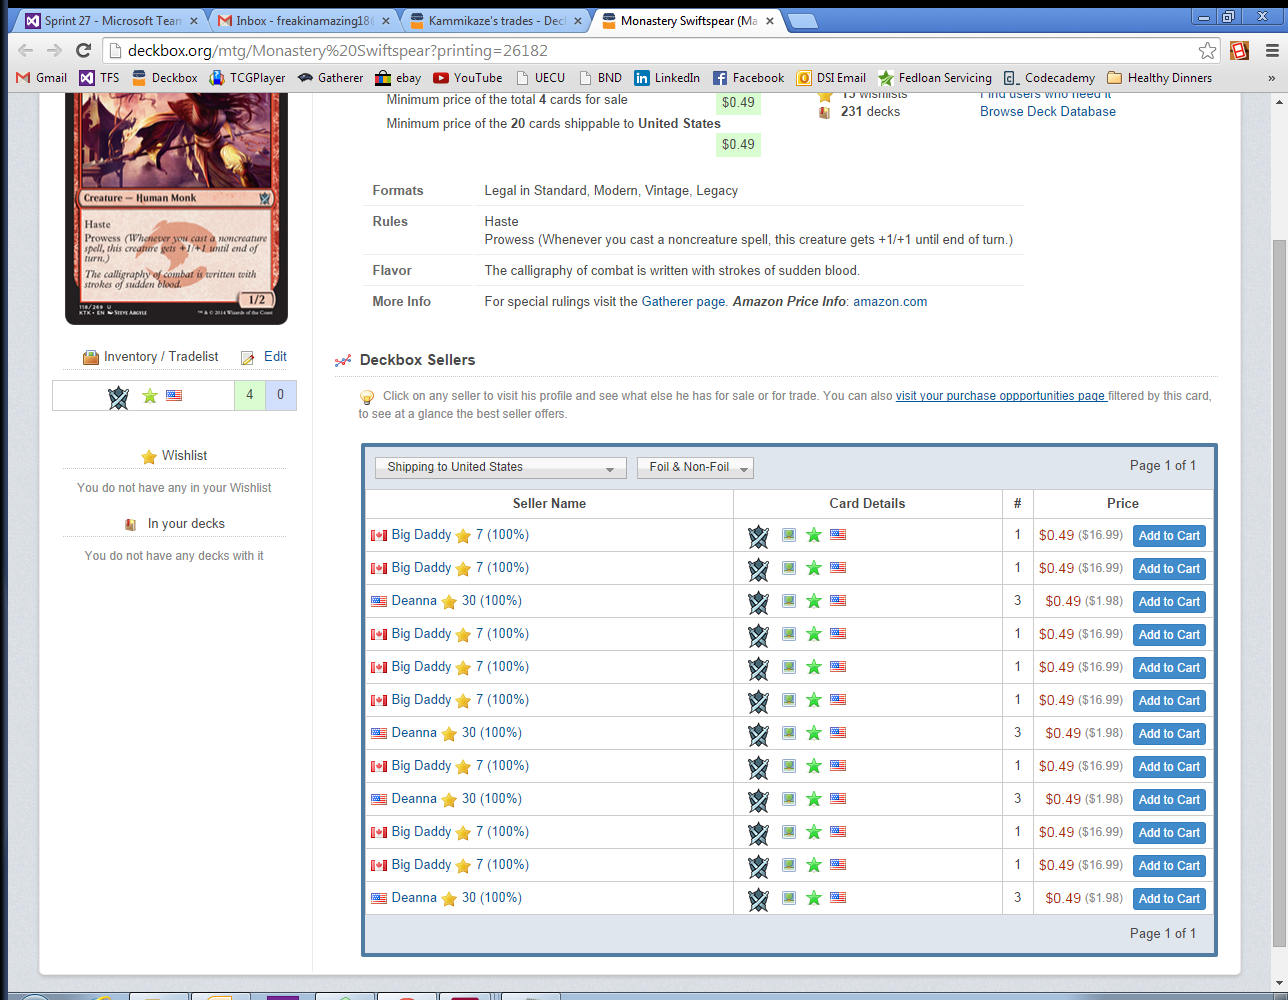Click the green inventory count 4 box
The width and height of the screenshot is (1288, 1000).
[x=249, y=395]
